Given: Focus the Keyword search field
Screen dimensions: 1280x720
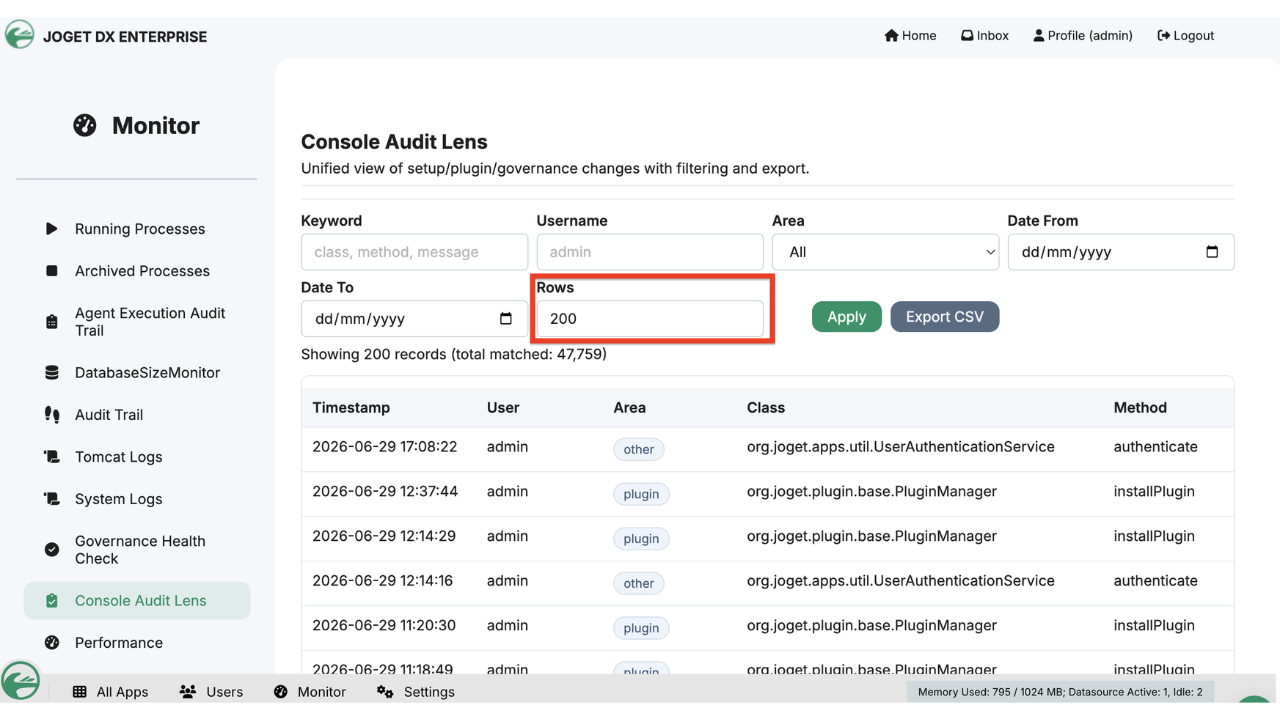Looking at the screenshot, I should pos(414,252).
